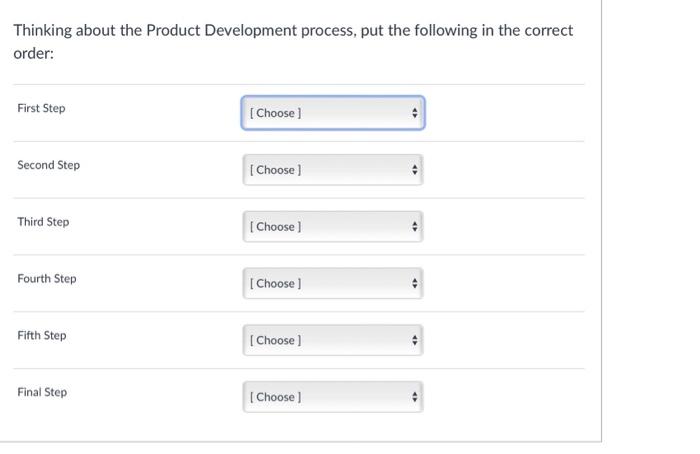
Task: Open the Second Step dropdown
Action: [333, 170]
